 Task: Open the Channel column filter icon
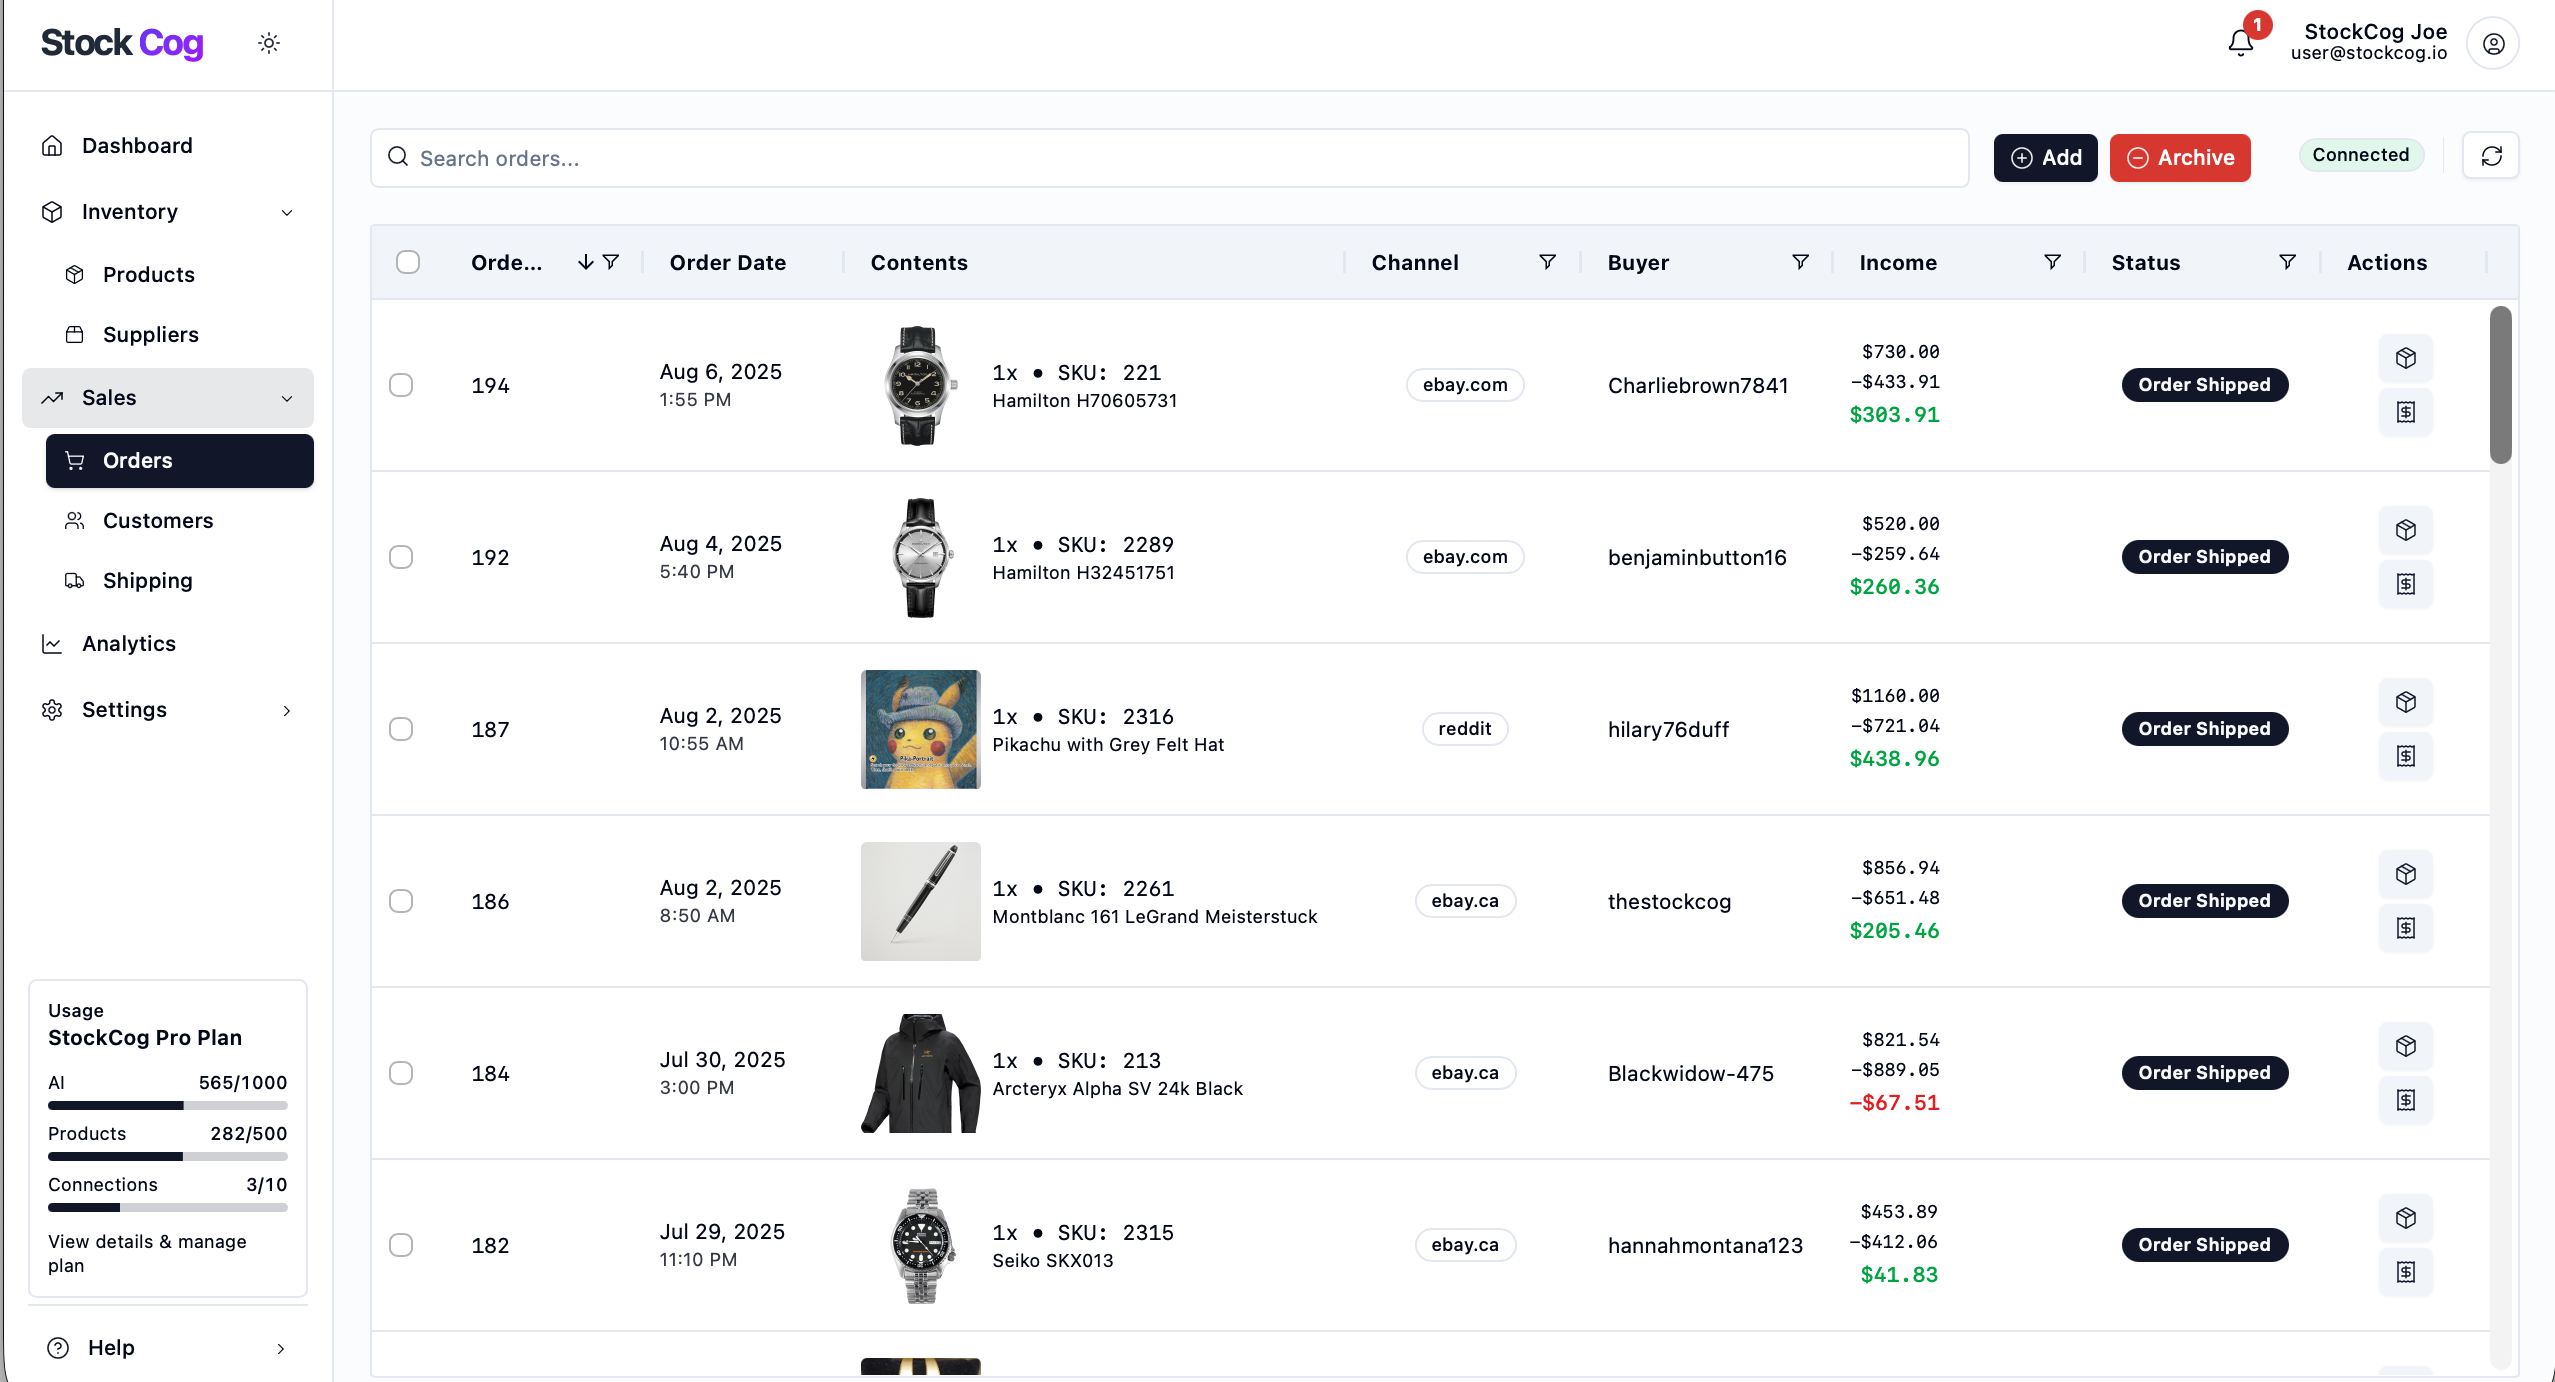point(1546,262)
